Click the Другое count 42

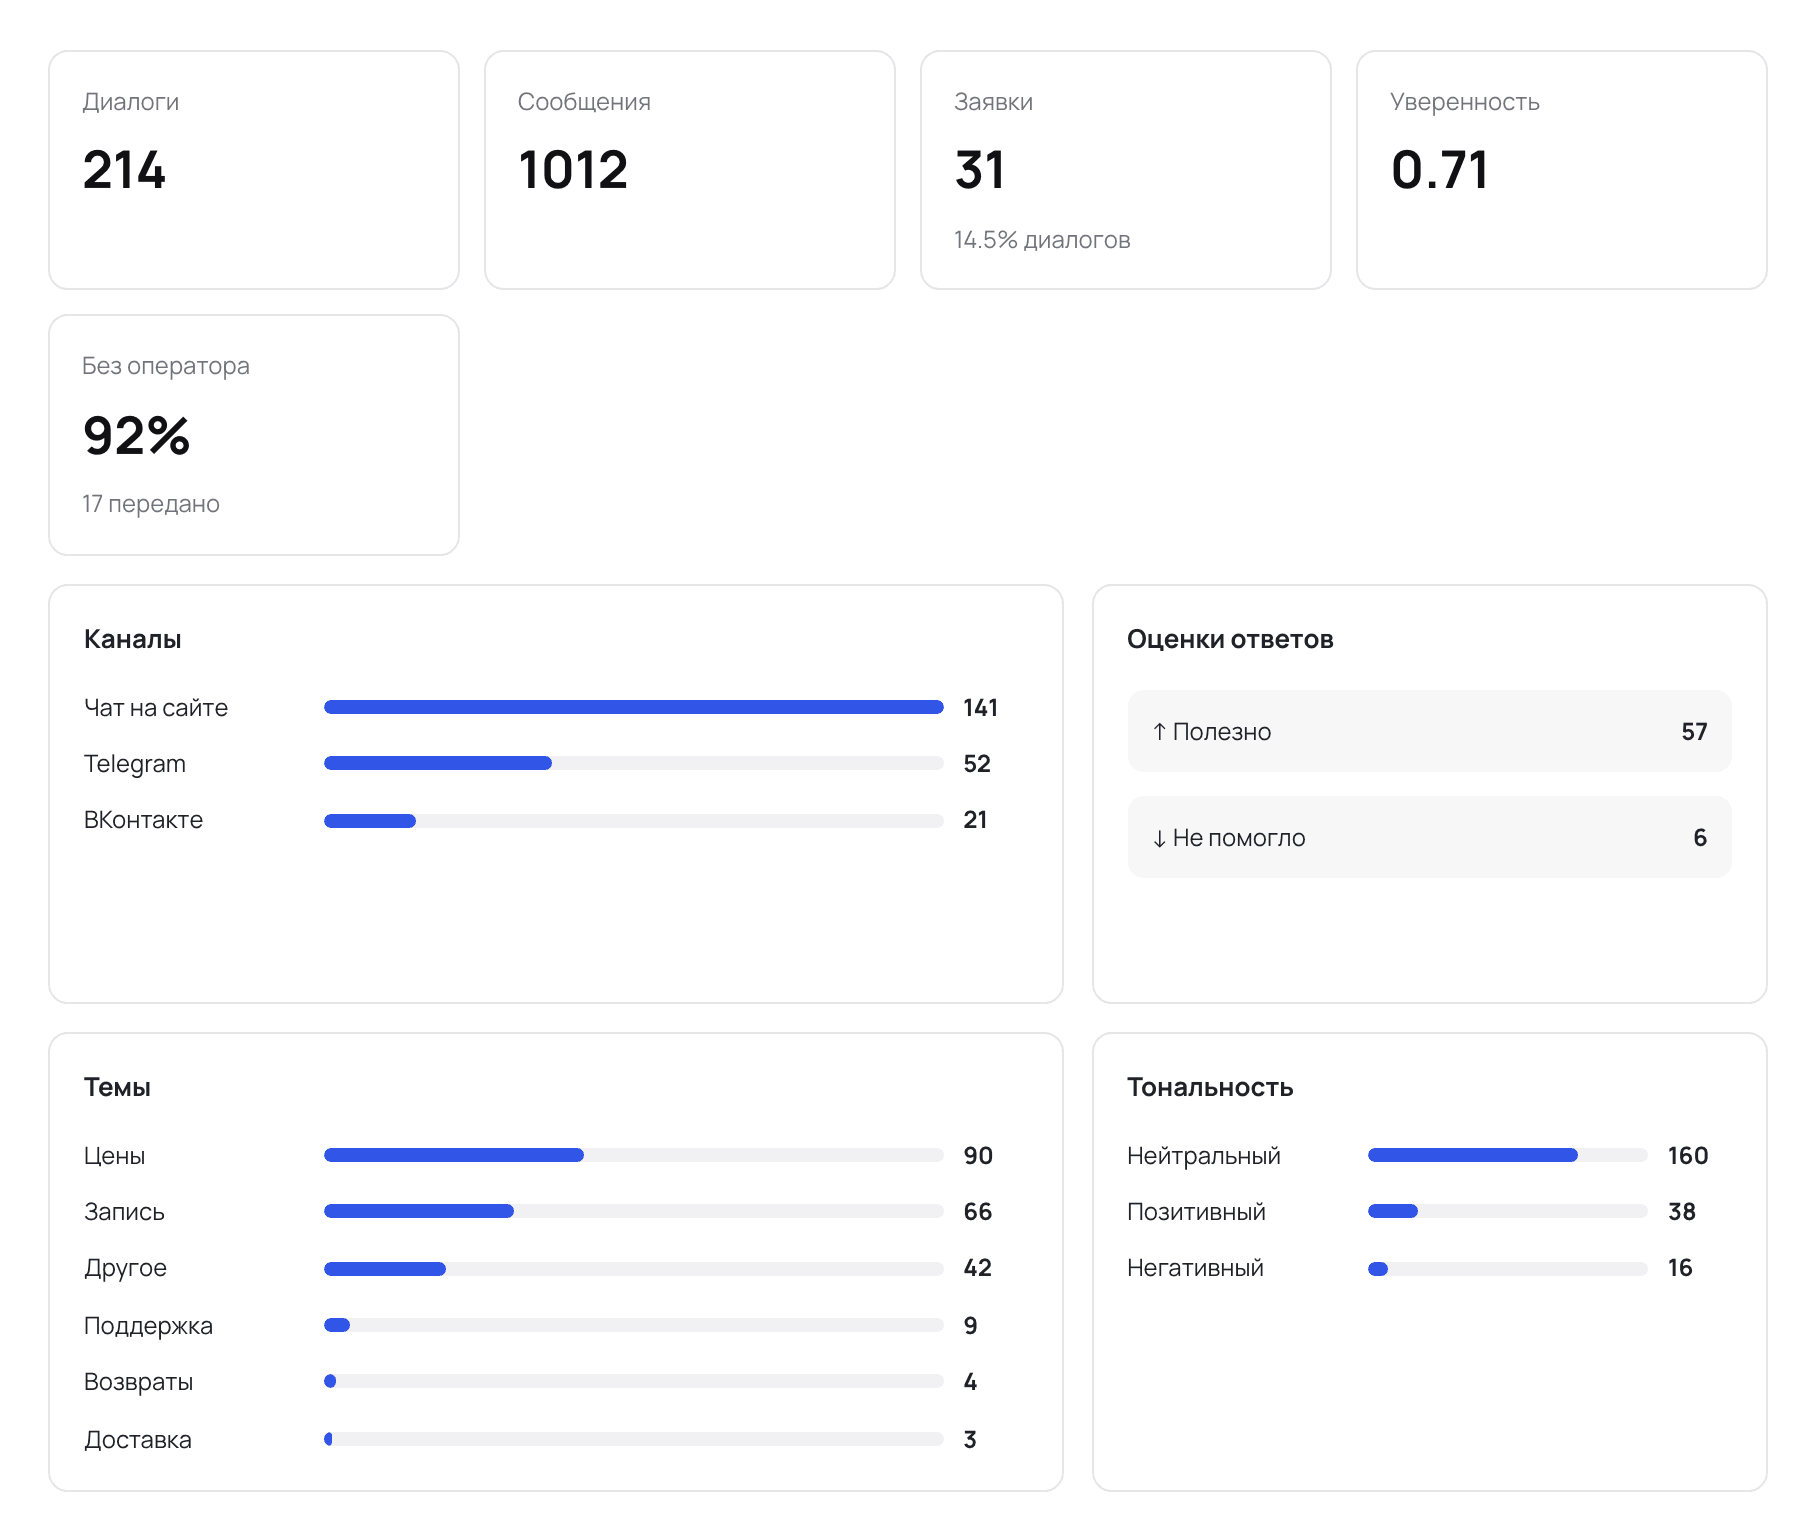(x=978, y=1268)
